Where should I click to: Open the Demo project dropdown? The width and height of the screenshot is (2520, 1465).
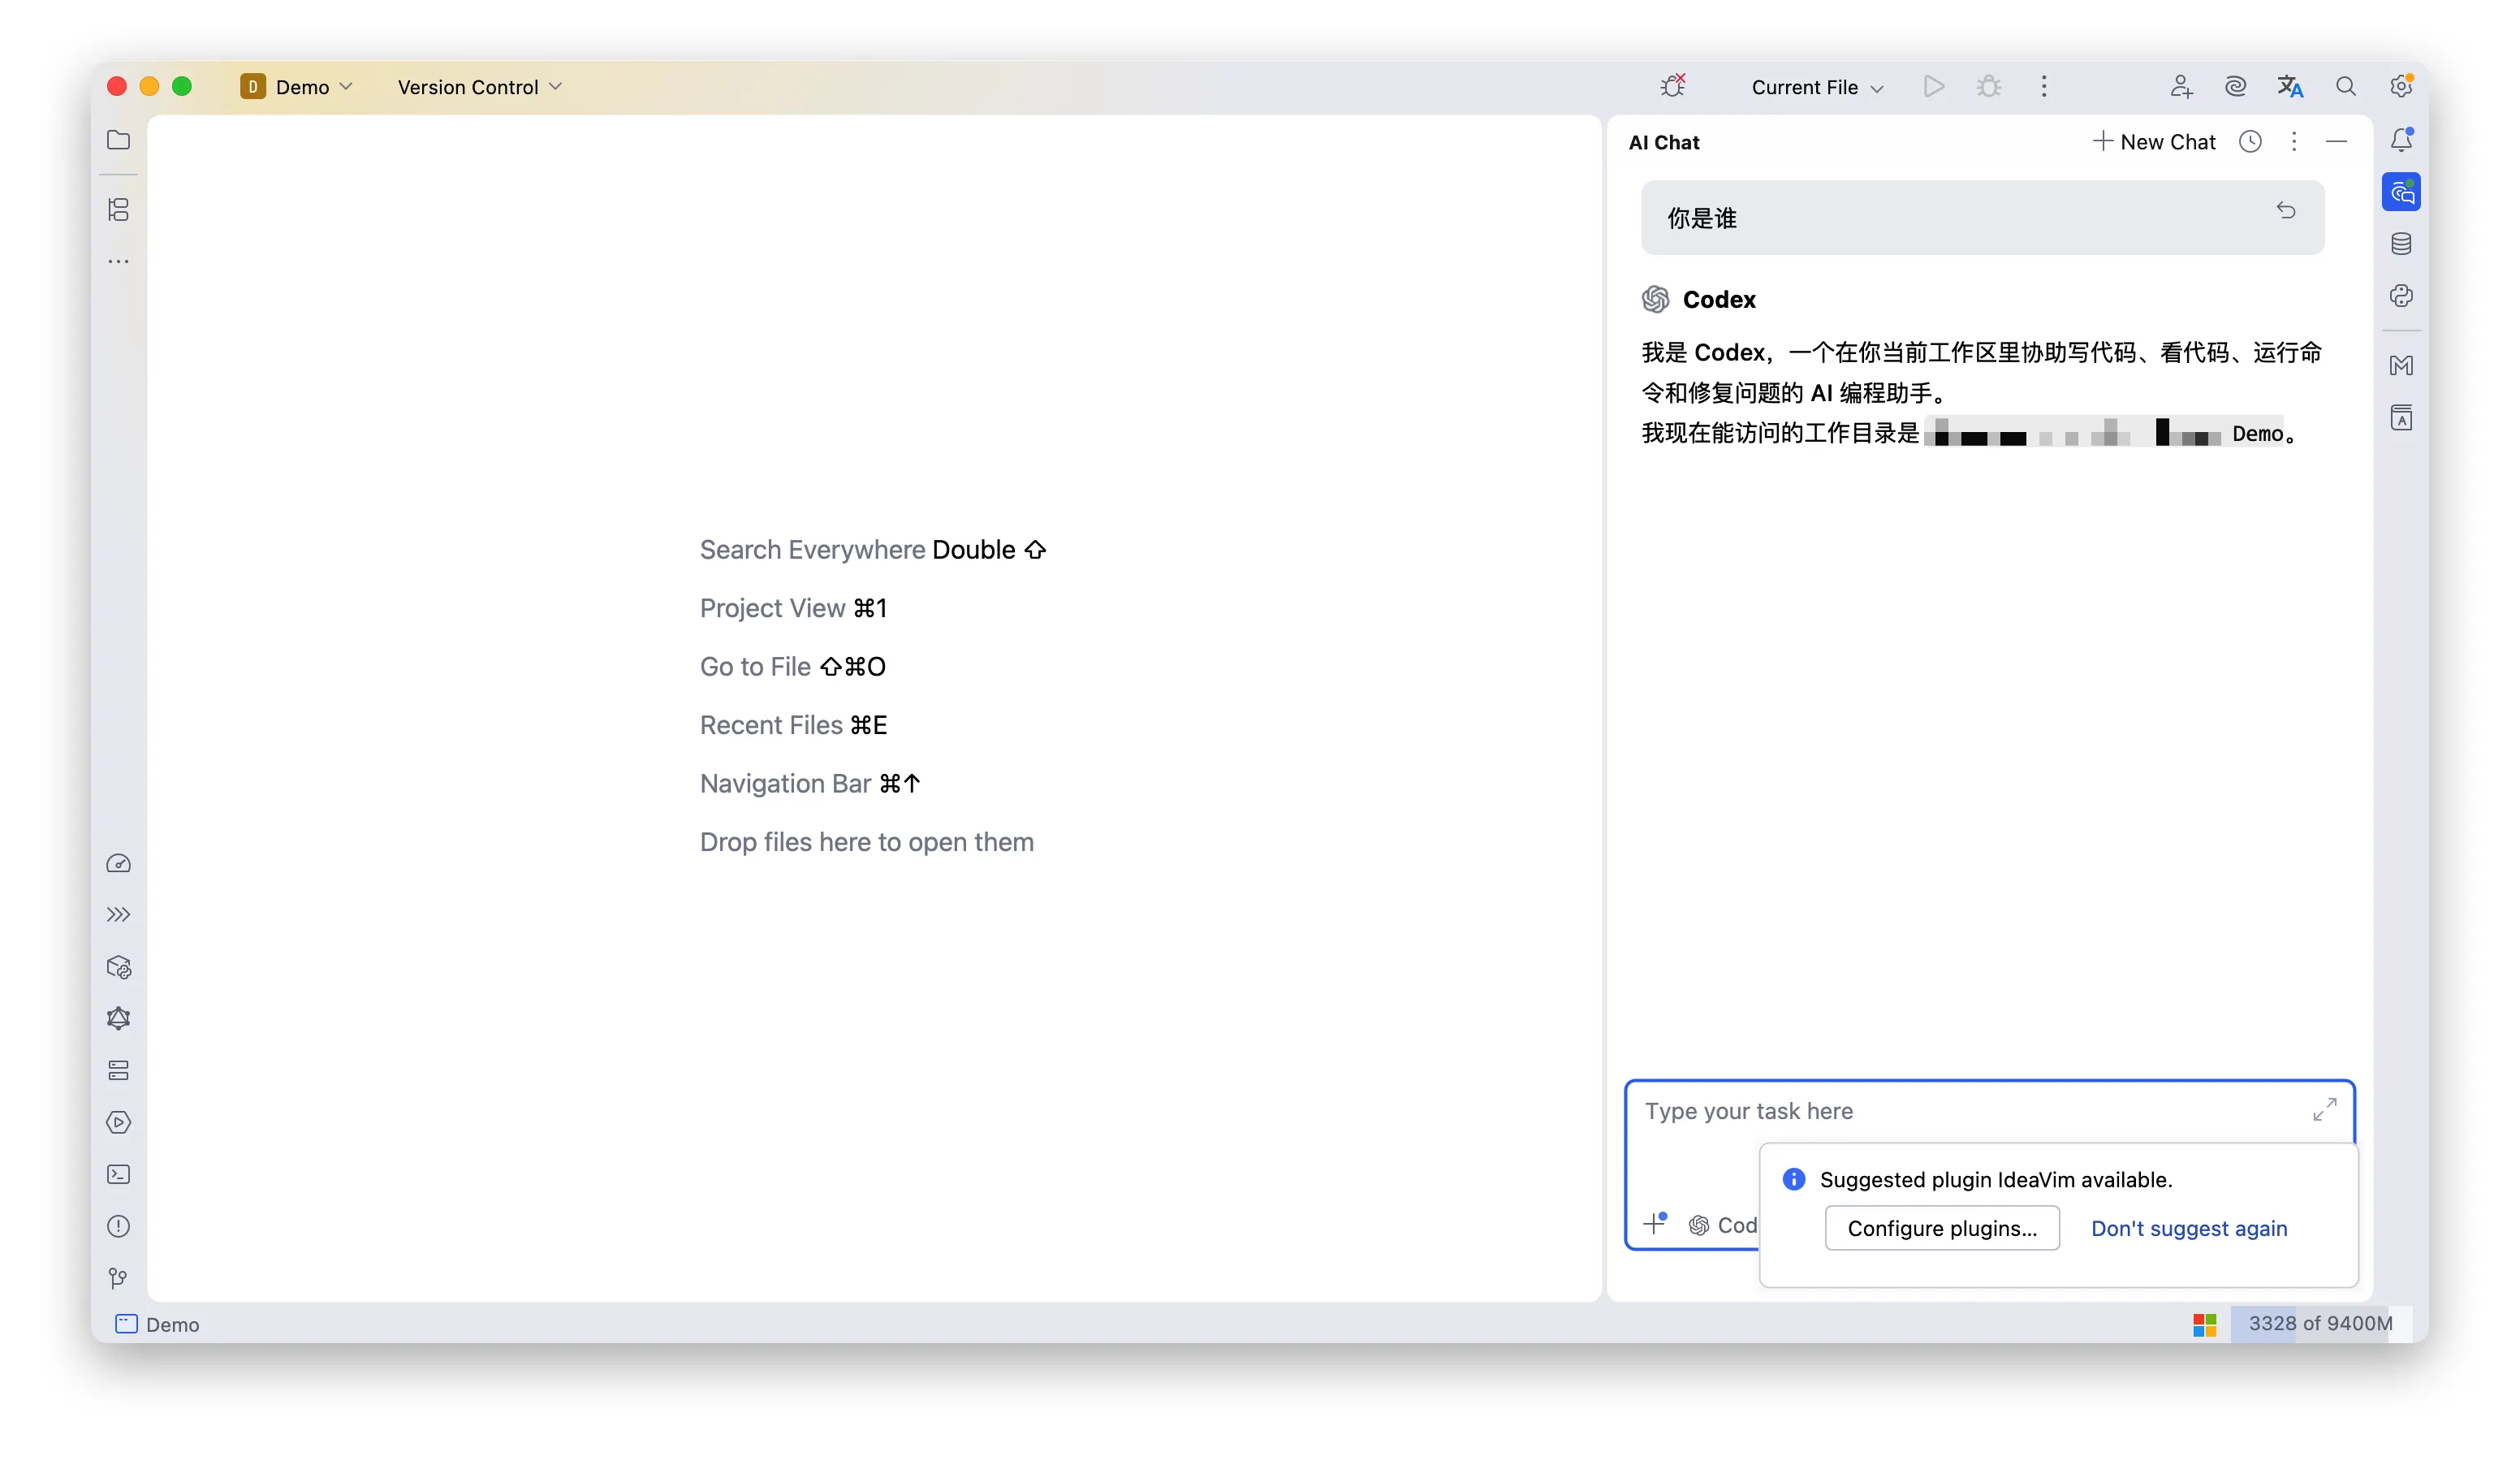296,87
